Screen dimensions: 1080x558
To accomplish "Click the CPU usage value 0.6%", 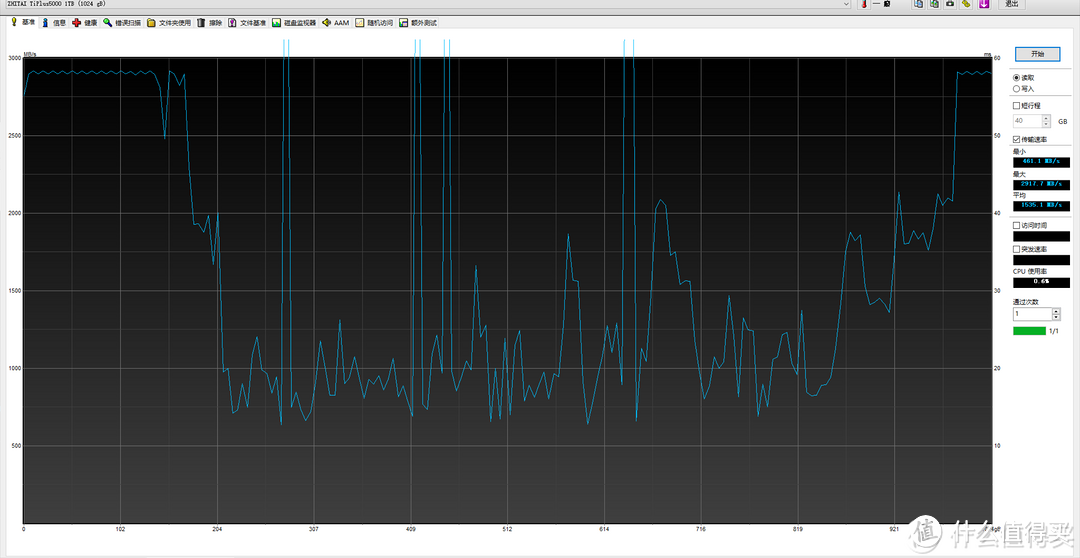I will (1041, 281).
